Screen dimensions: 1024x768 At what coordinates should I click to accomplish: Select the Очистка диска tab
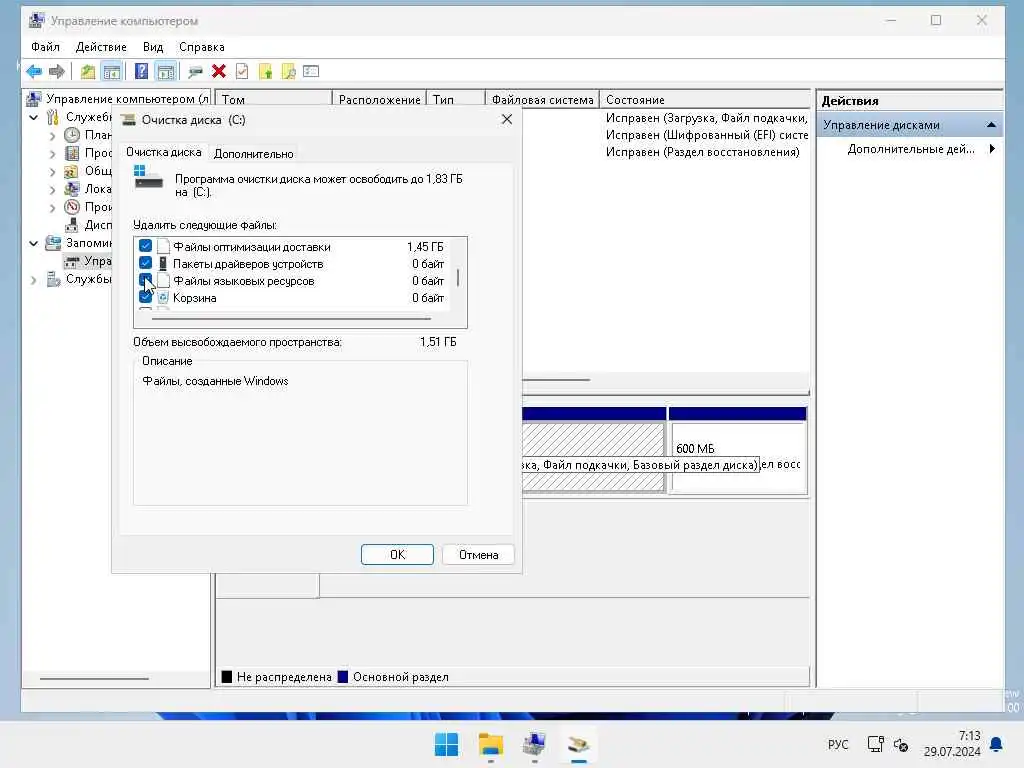163,152
